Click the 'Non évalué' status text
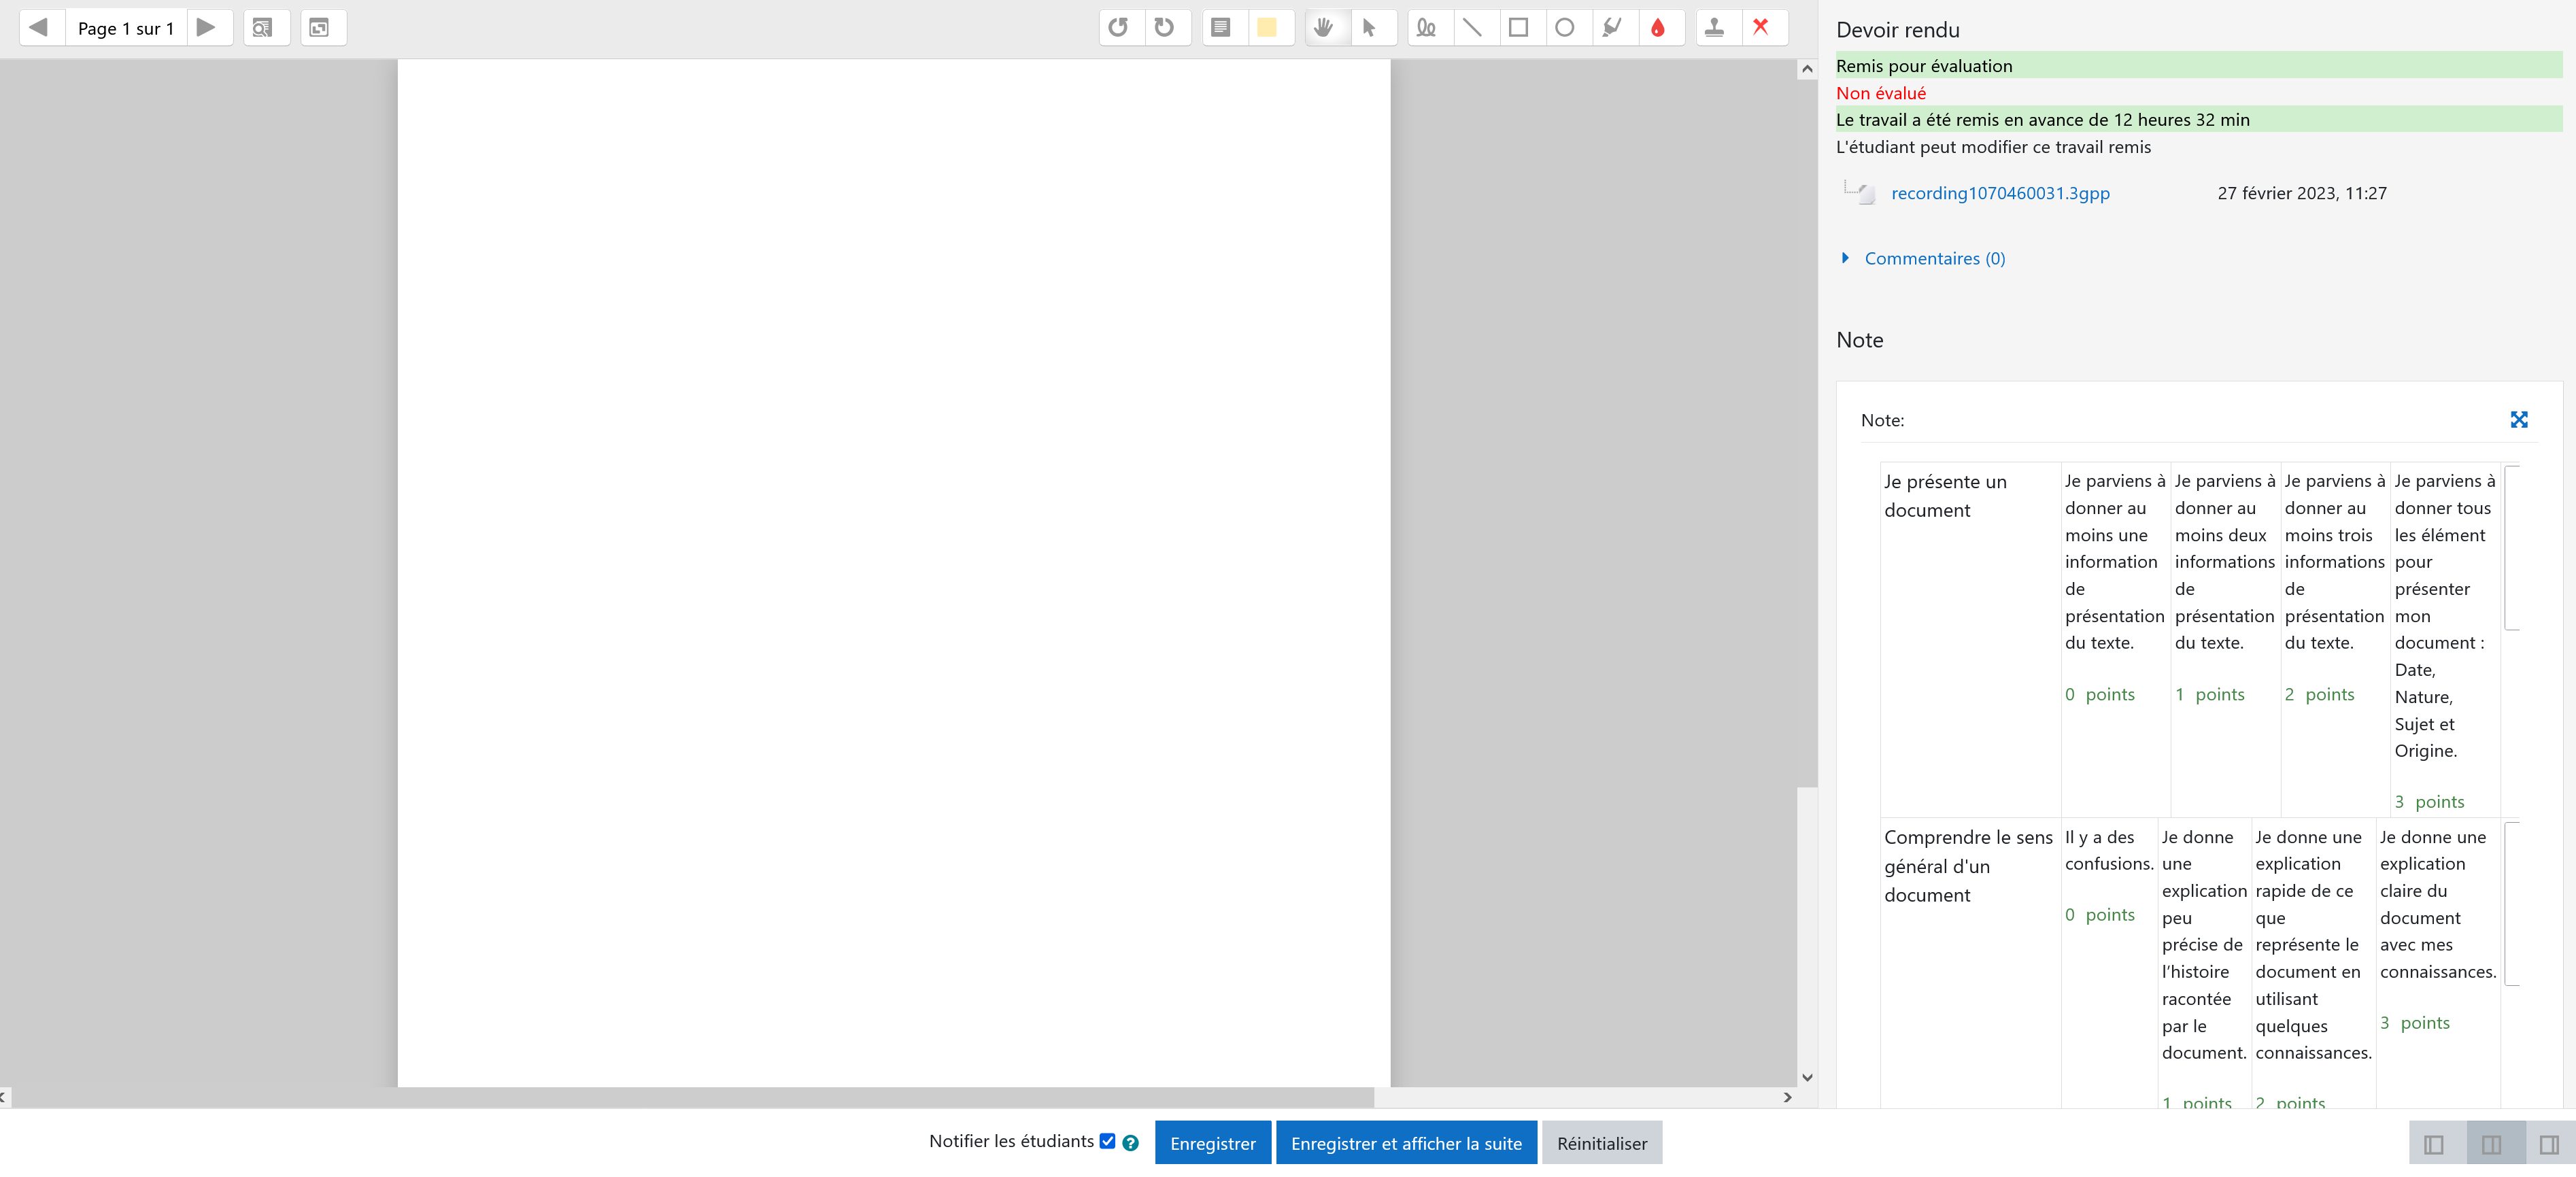 (1880, 93)
